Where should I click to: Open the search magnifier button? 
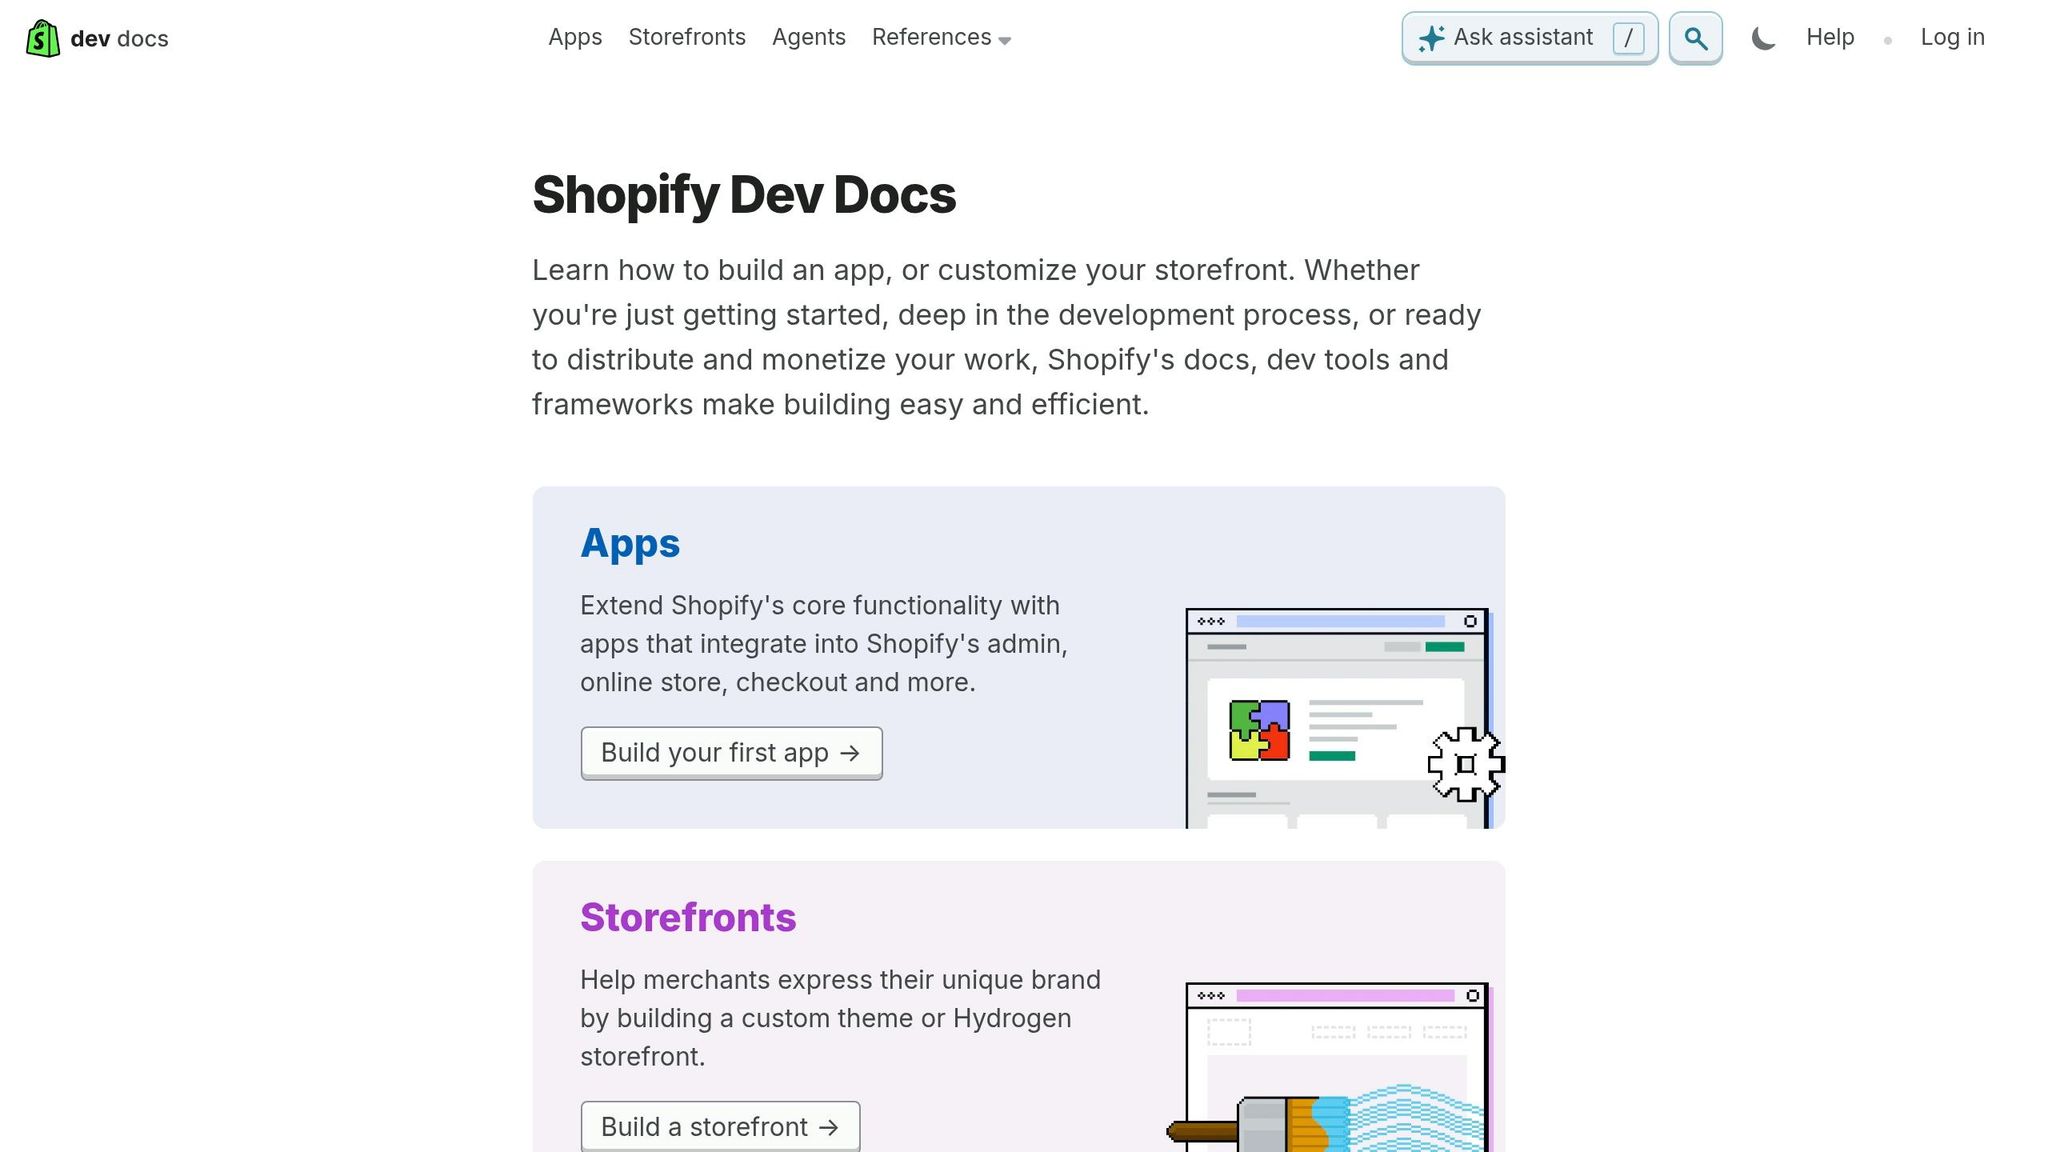(x=1695, y=38)
